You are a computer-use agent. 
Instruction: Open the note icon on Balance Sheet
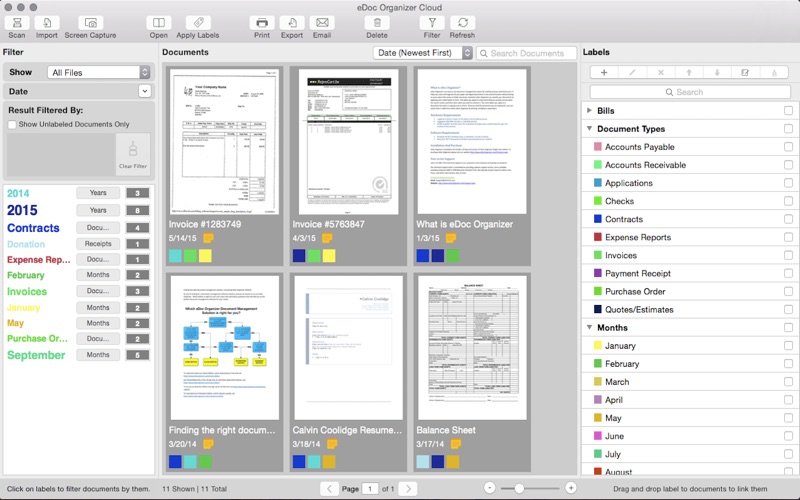(x=455, y=444)
